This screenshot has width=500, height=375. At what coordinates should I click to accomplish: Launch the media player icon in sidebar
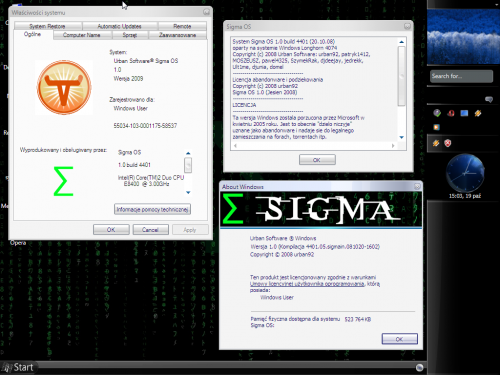coord(436,127)
